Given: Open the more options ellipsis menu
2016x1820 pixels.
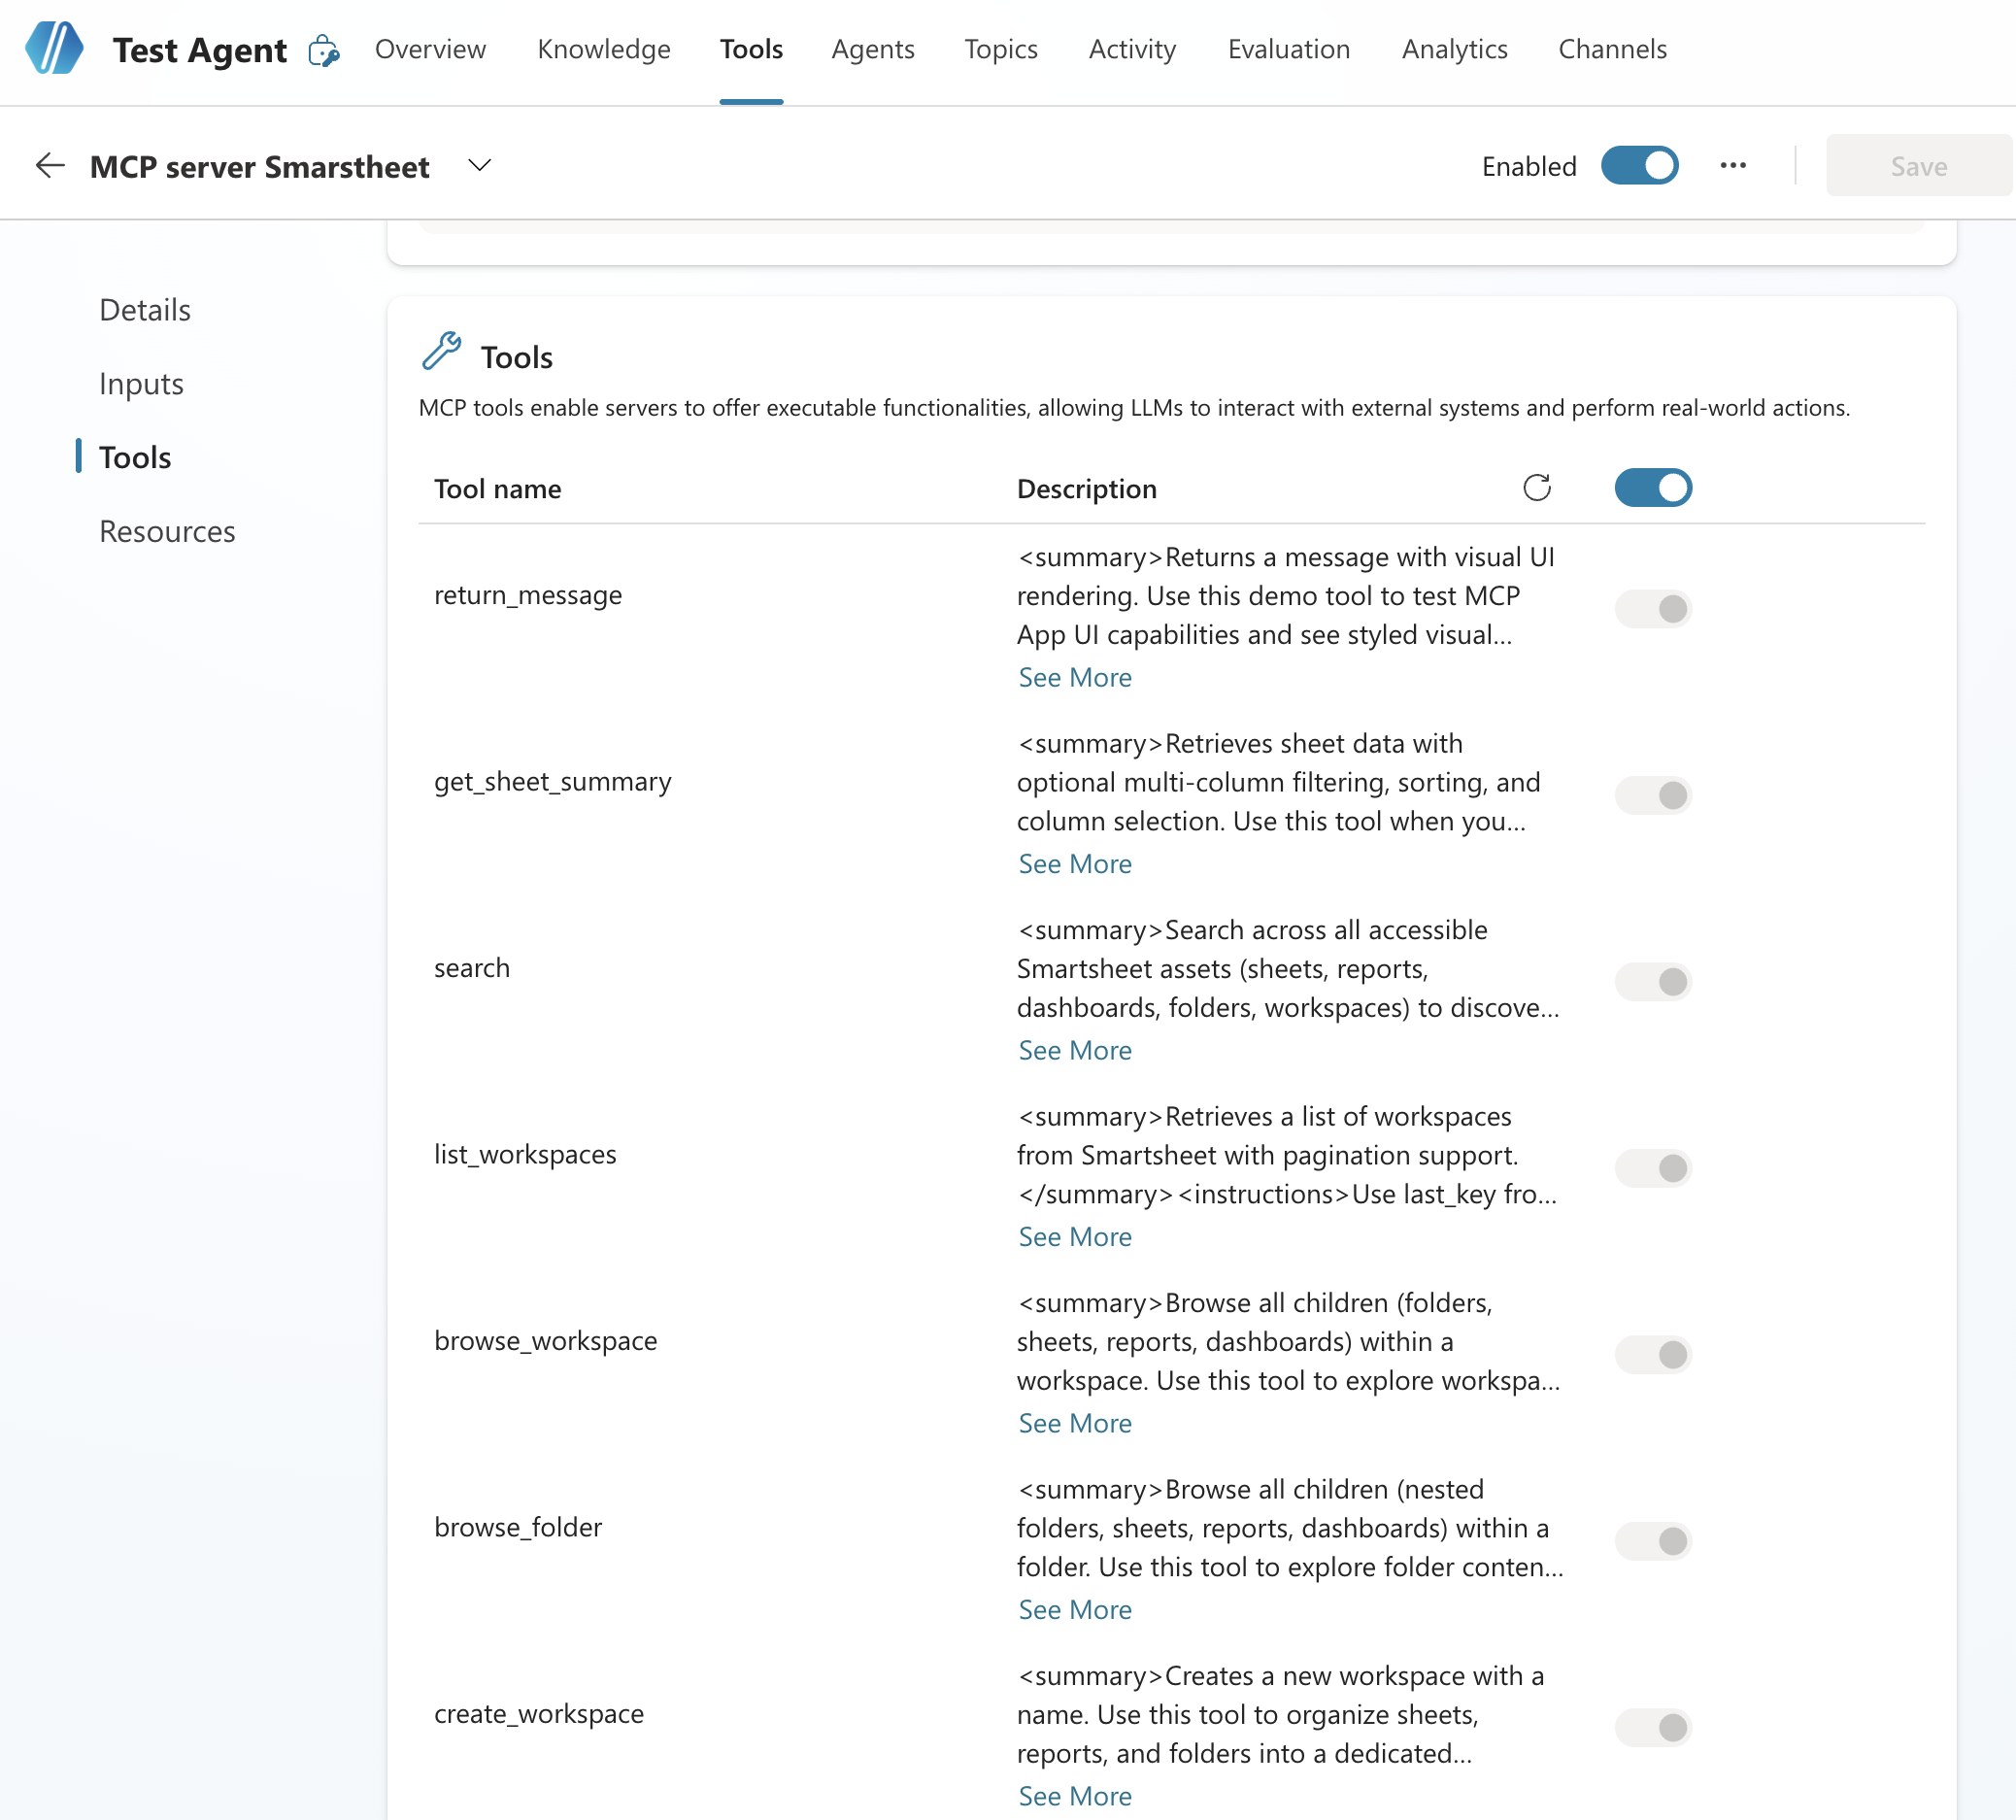Looking at the screenshot, I should [1733, 165].
